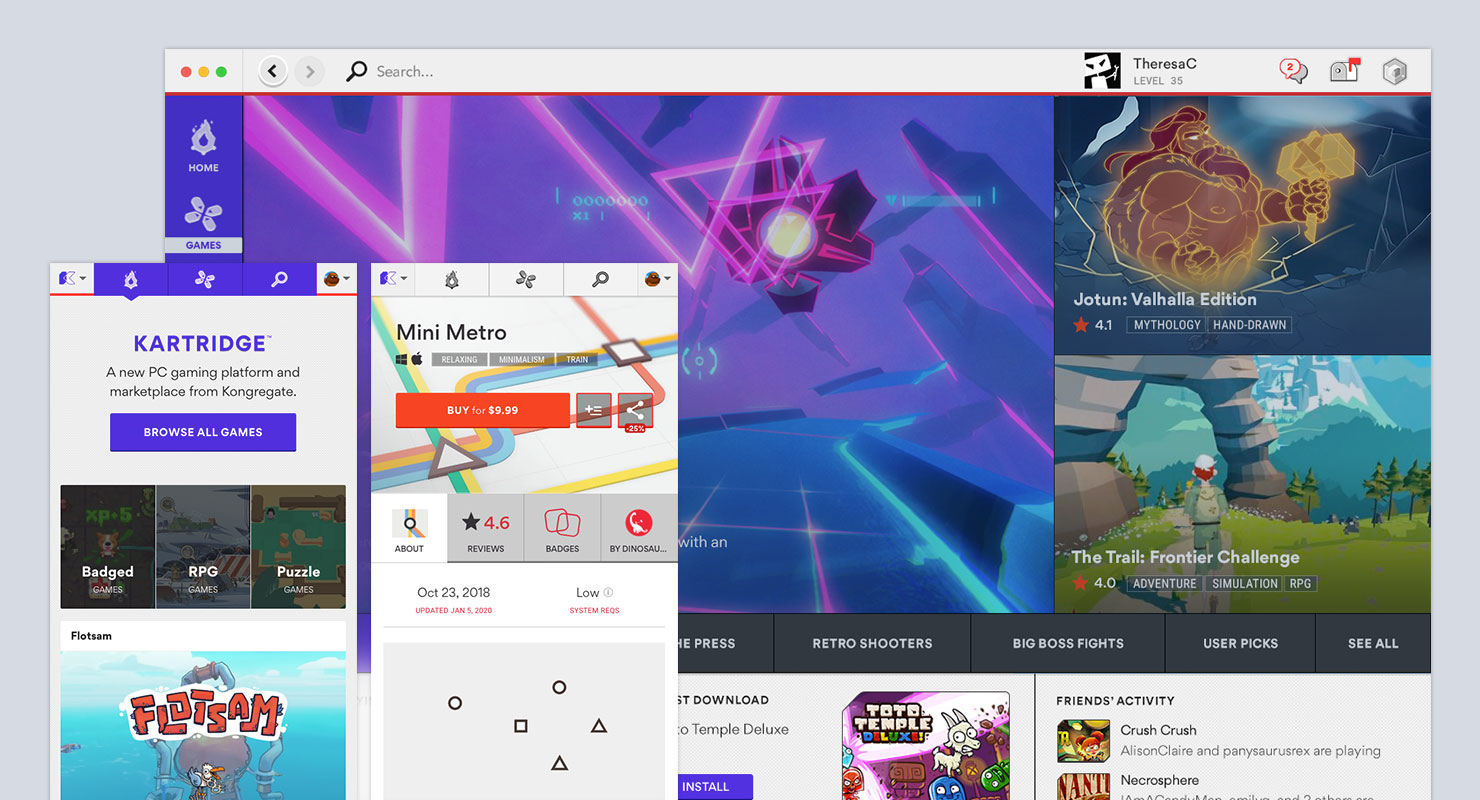This screenshot has height=800, width=1480.
Task: Go to Home in main window sidebar
Action: pyautogui.click(x=203, y=147)
